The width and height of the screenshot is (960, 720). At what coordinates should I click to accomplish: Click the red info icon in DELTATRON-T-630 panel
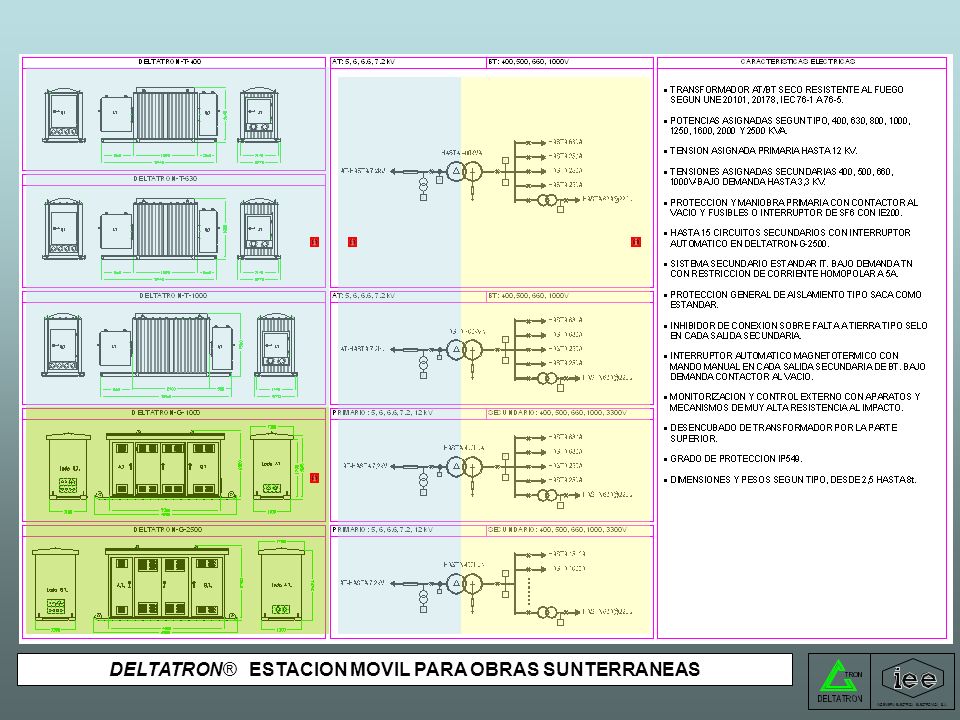(315, 242)
